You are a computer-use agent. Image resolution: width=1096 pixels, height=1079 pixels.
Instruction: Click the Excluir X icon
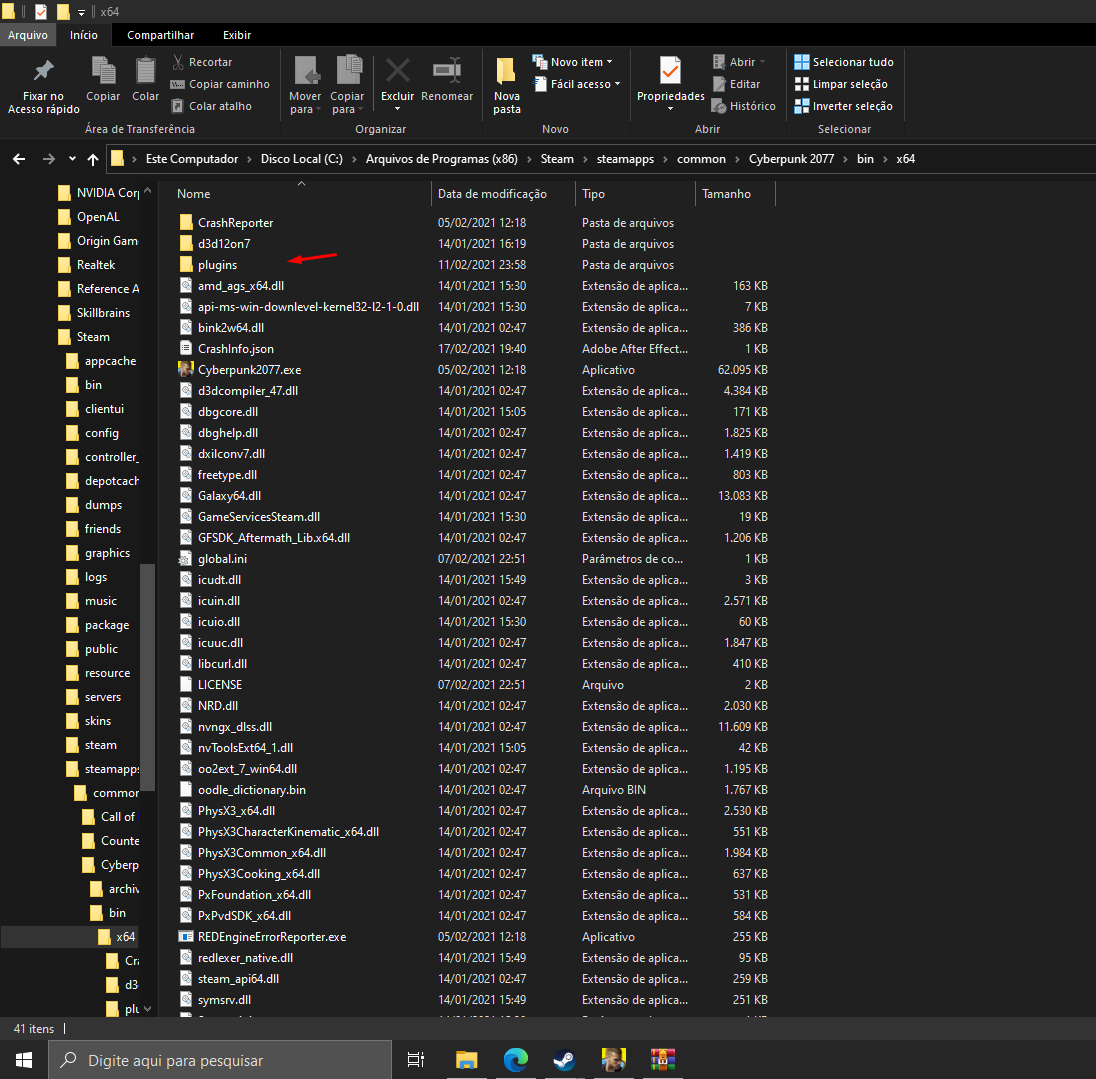(x=398, y=71)
